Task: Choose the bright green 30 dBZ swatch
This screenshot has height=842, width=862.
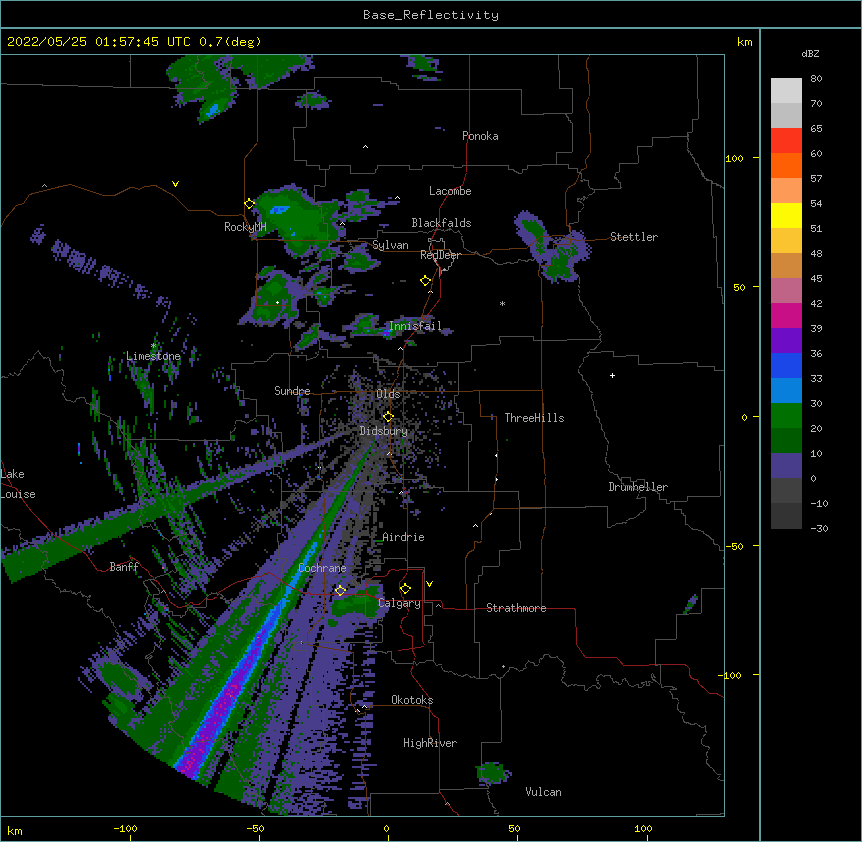Action: pyautogui.click(x=786, y=416)
